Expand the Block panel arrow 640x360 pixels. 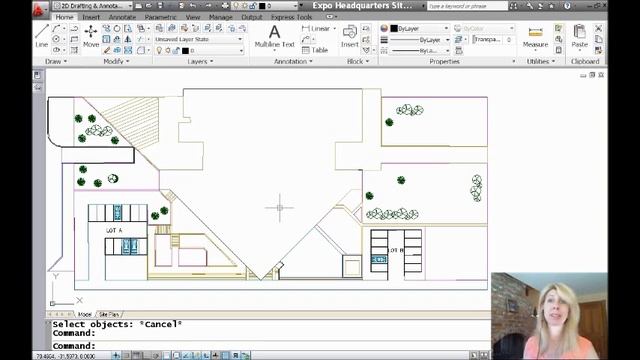pos(367,61)
